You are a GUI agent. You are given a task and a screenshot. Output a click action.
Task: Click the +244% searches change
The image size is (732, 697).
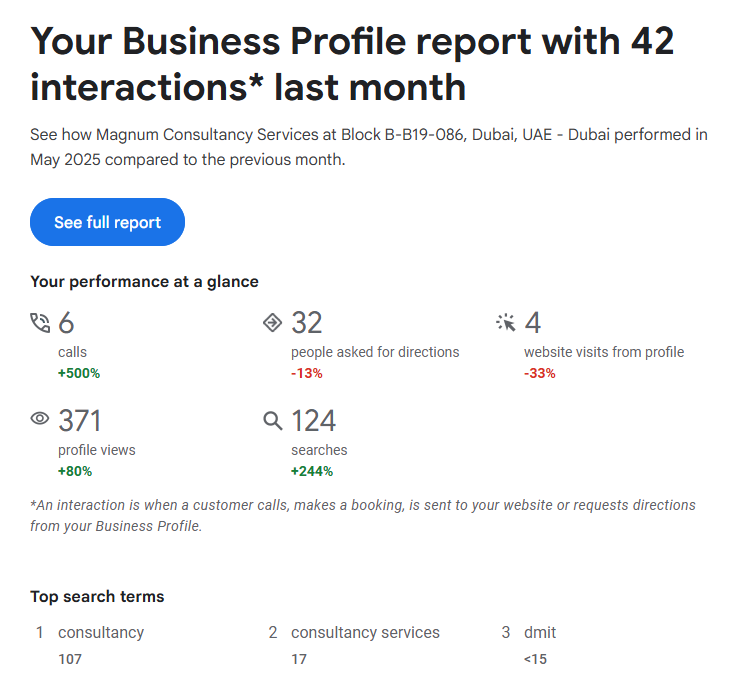312,471
